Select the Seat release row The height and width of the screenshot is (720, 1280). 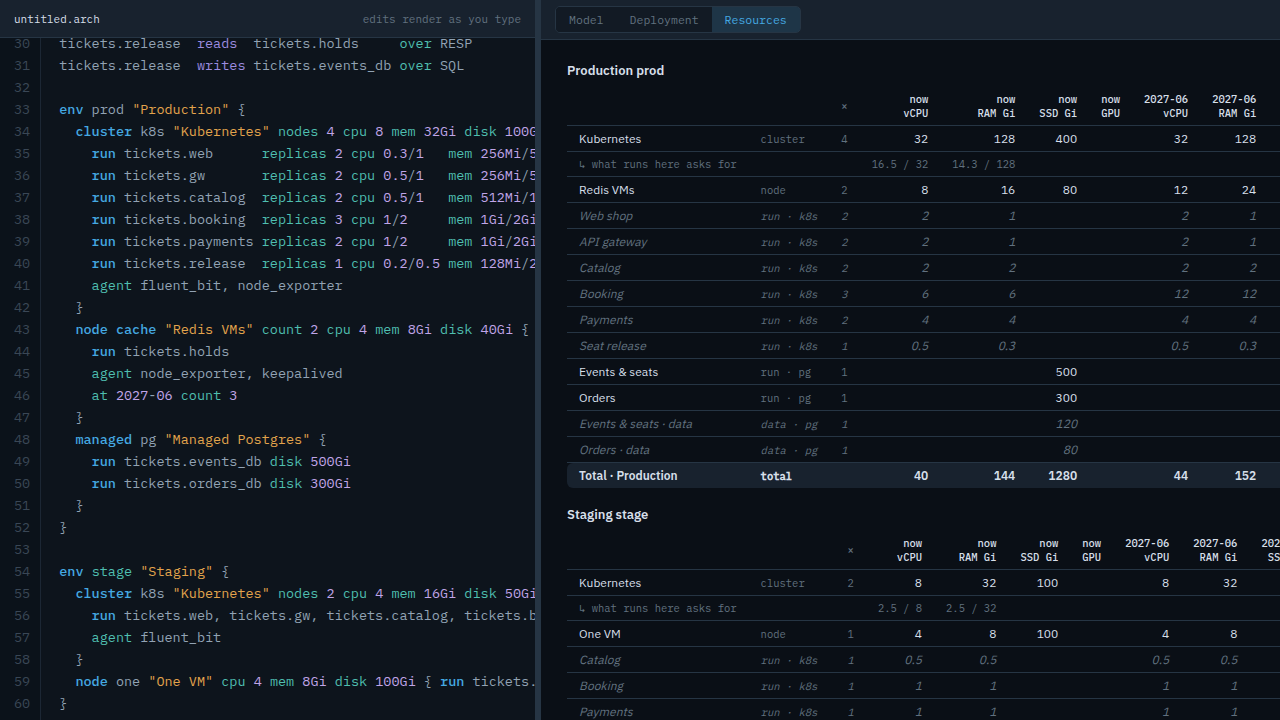tap(923, 346)
